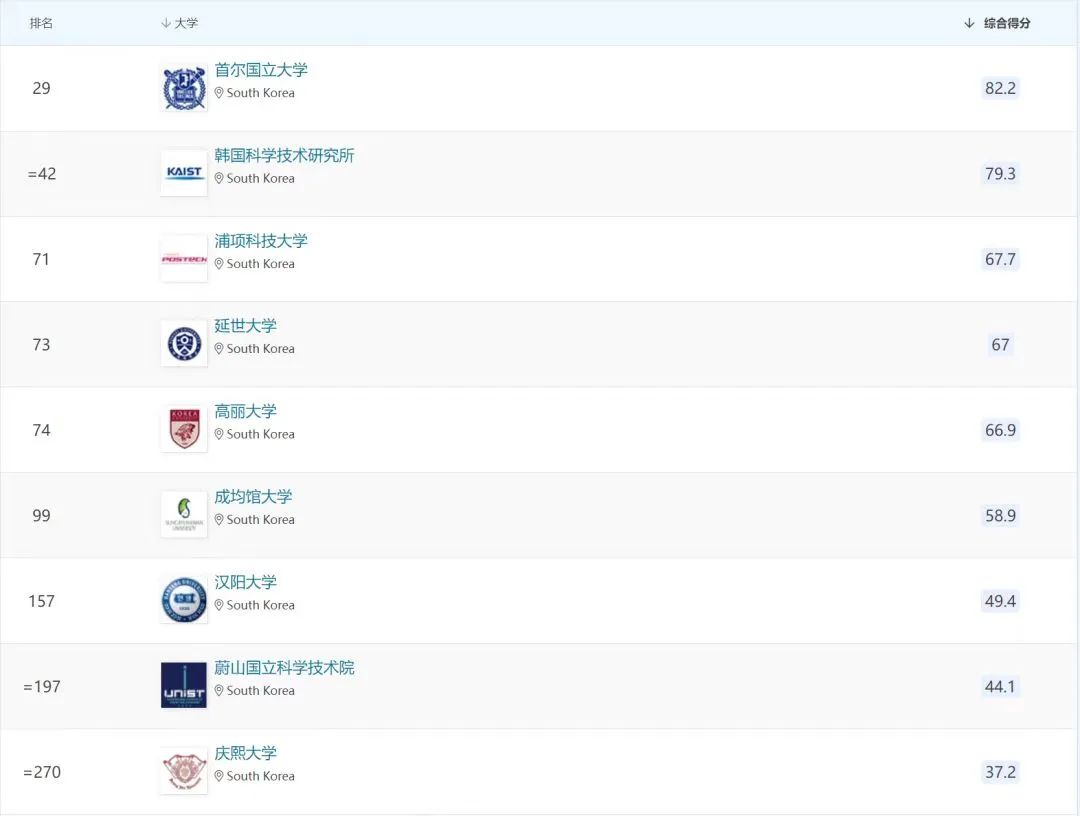
Task: Click the 排名 column header
Action: [41, 23]
